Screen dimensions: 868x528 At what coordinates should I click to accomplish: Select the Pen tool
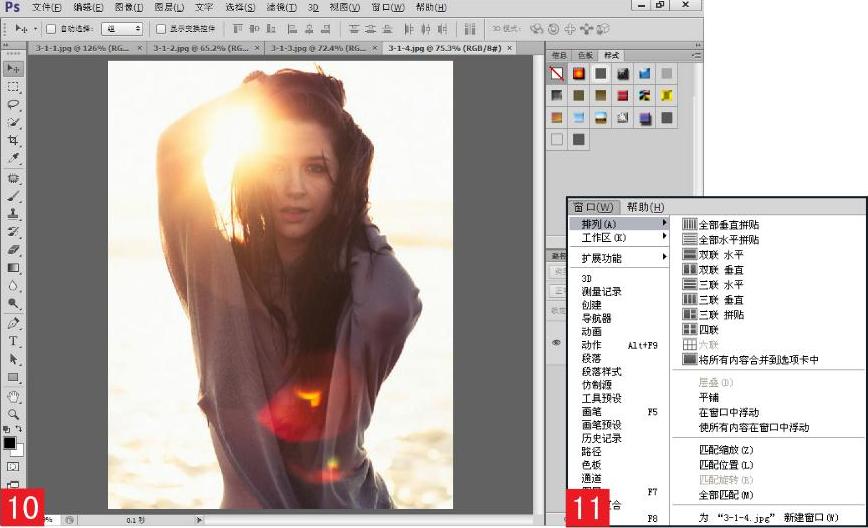click(13, 323)
